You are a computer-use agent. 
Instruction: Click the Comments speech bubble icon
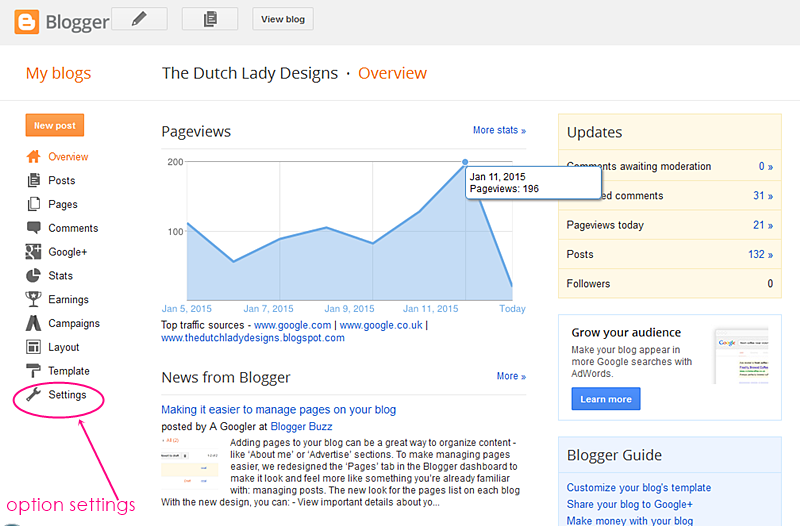coord(33,228)
